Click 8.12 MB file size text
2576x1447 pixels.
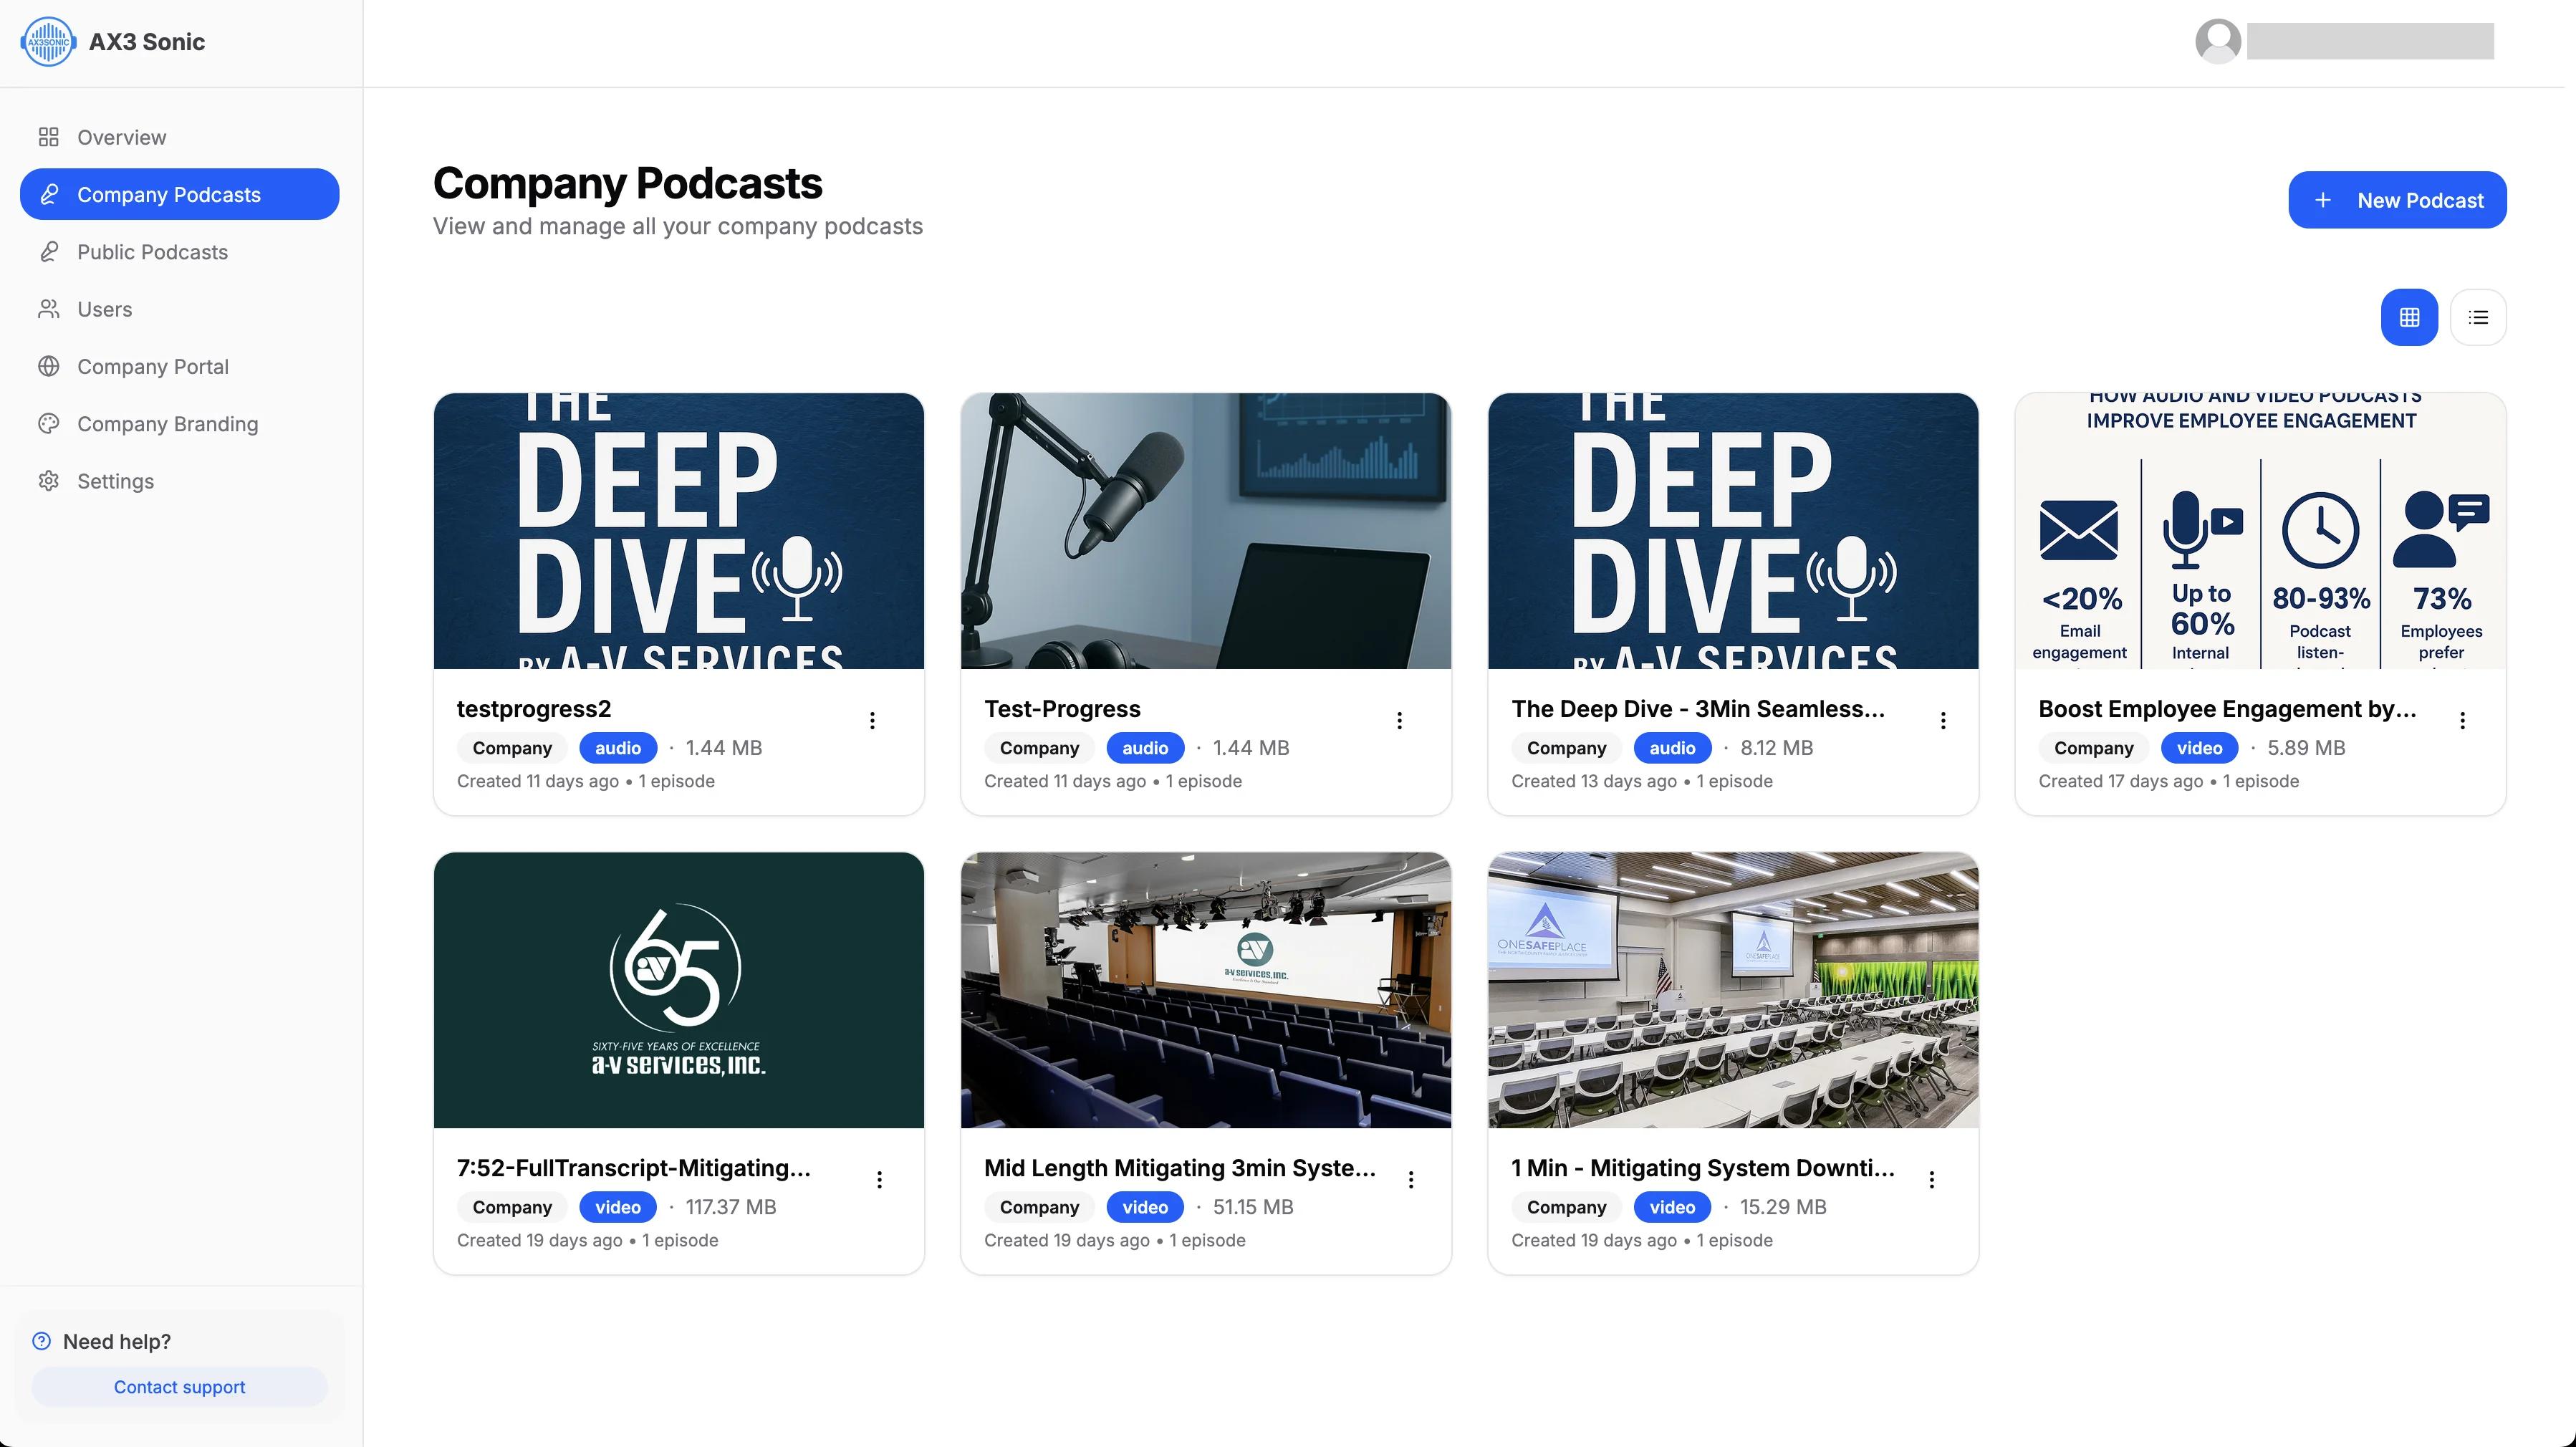pos(1776,748)
